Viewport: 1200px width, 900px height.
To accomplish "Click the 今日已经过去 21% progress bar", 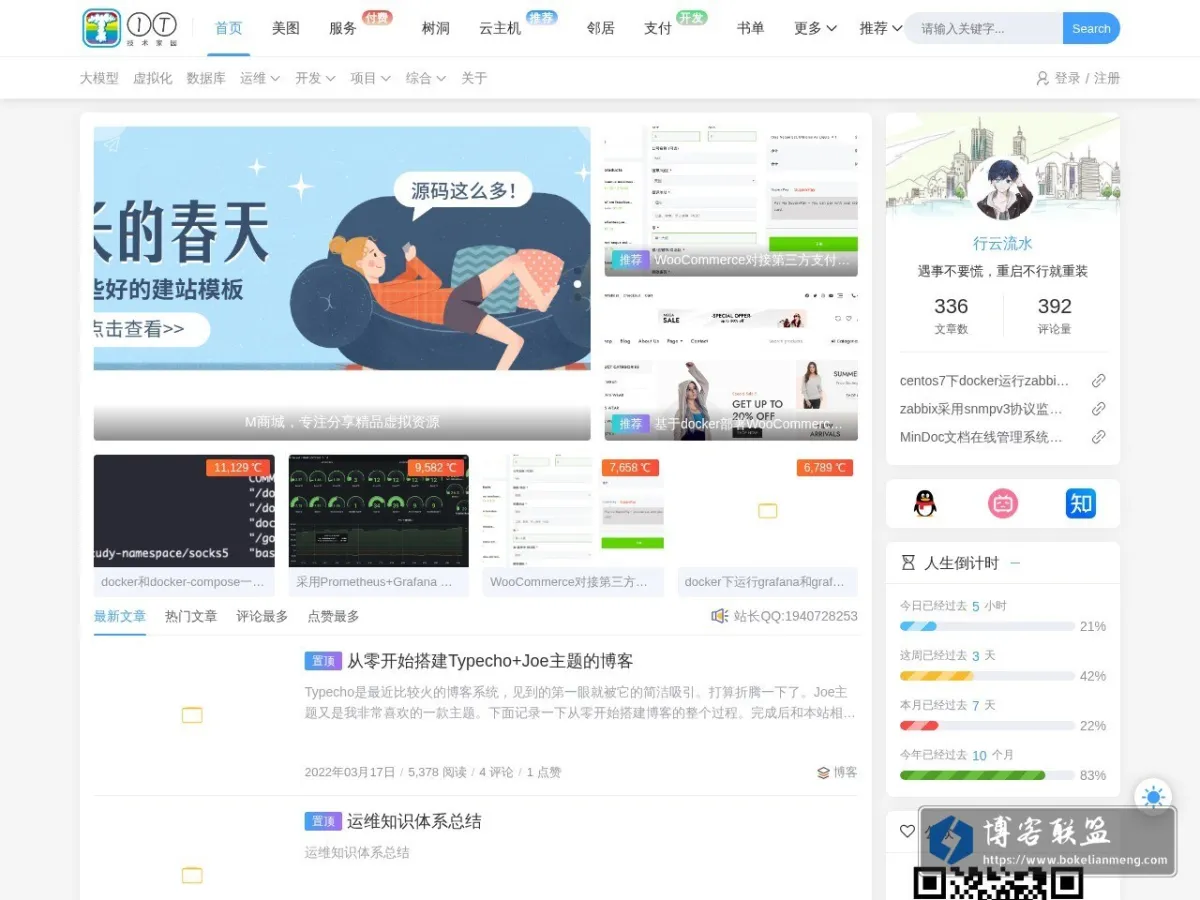I will pos(987,626).
